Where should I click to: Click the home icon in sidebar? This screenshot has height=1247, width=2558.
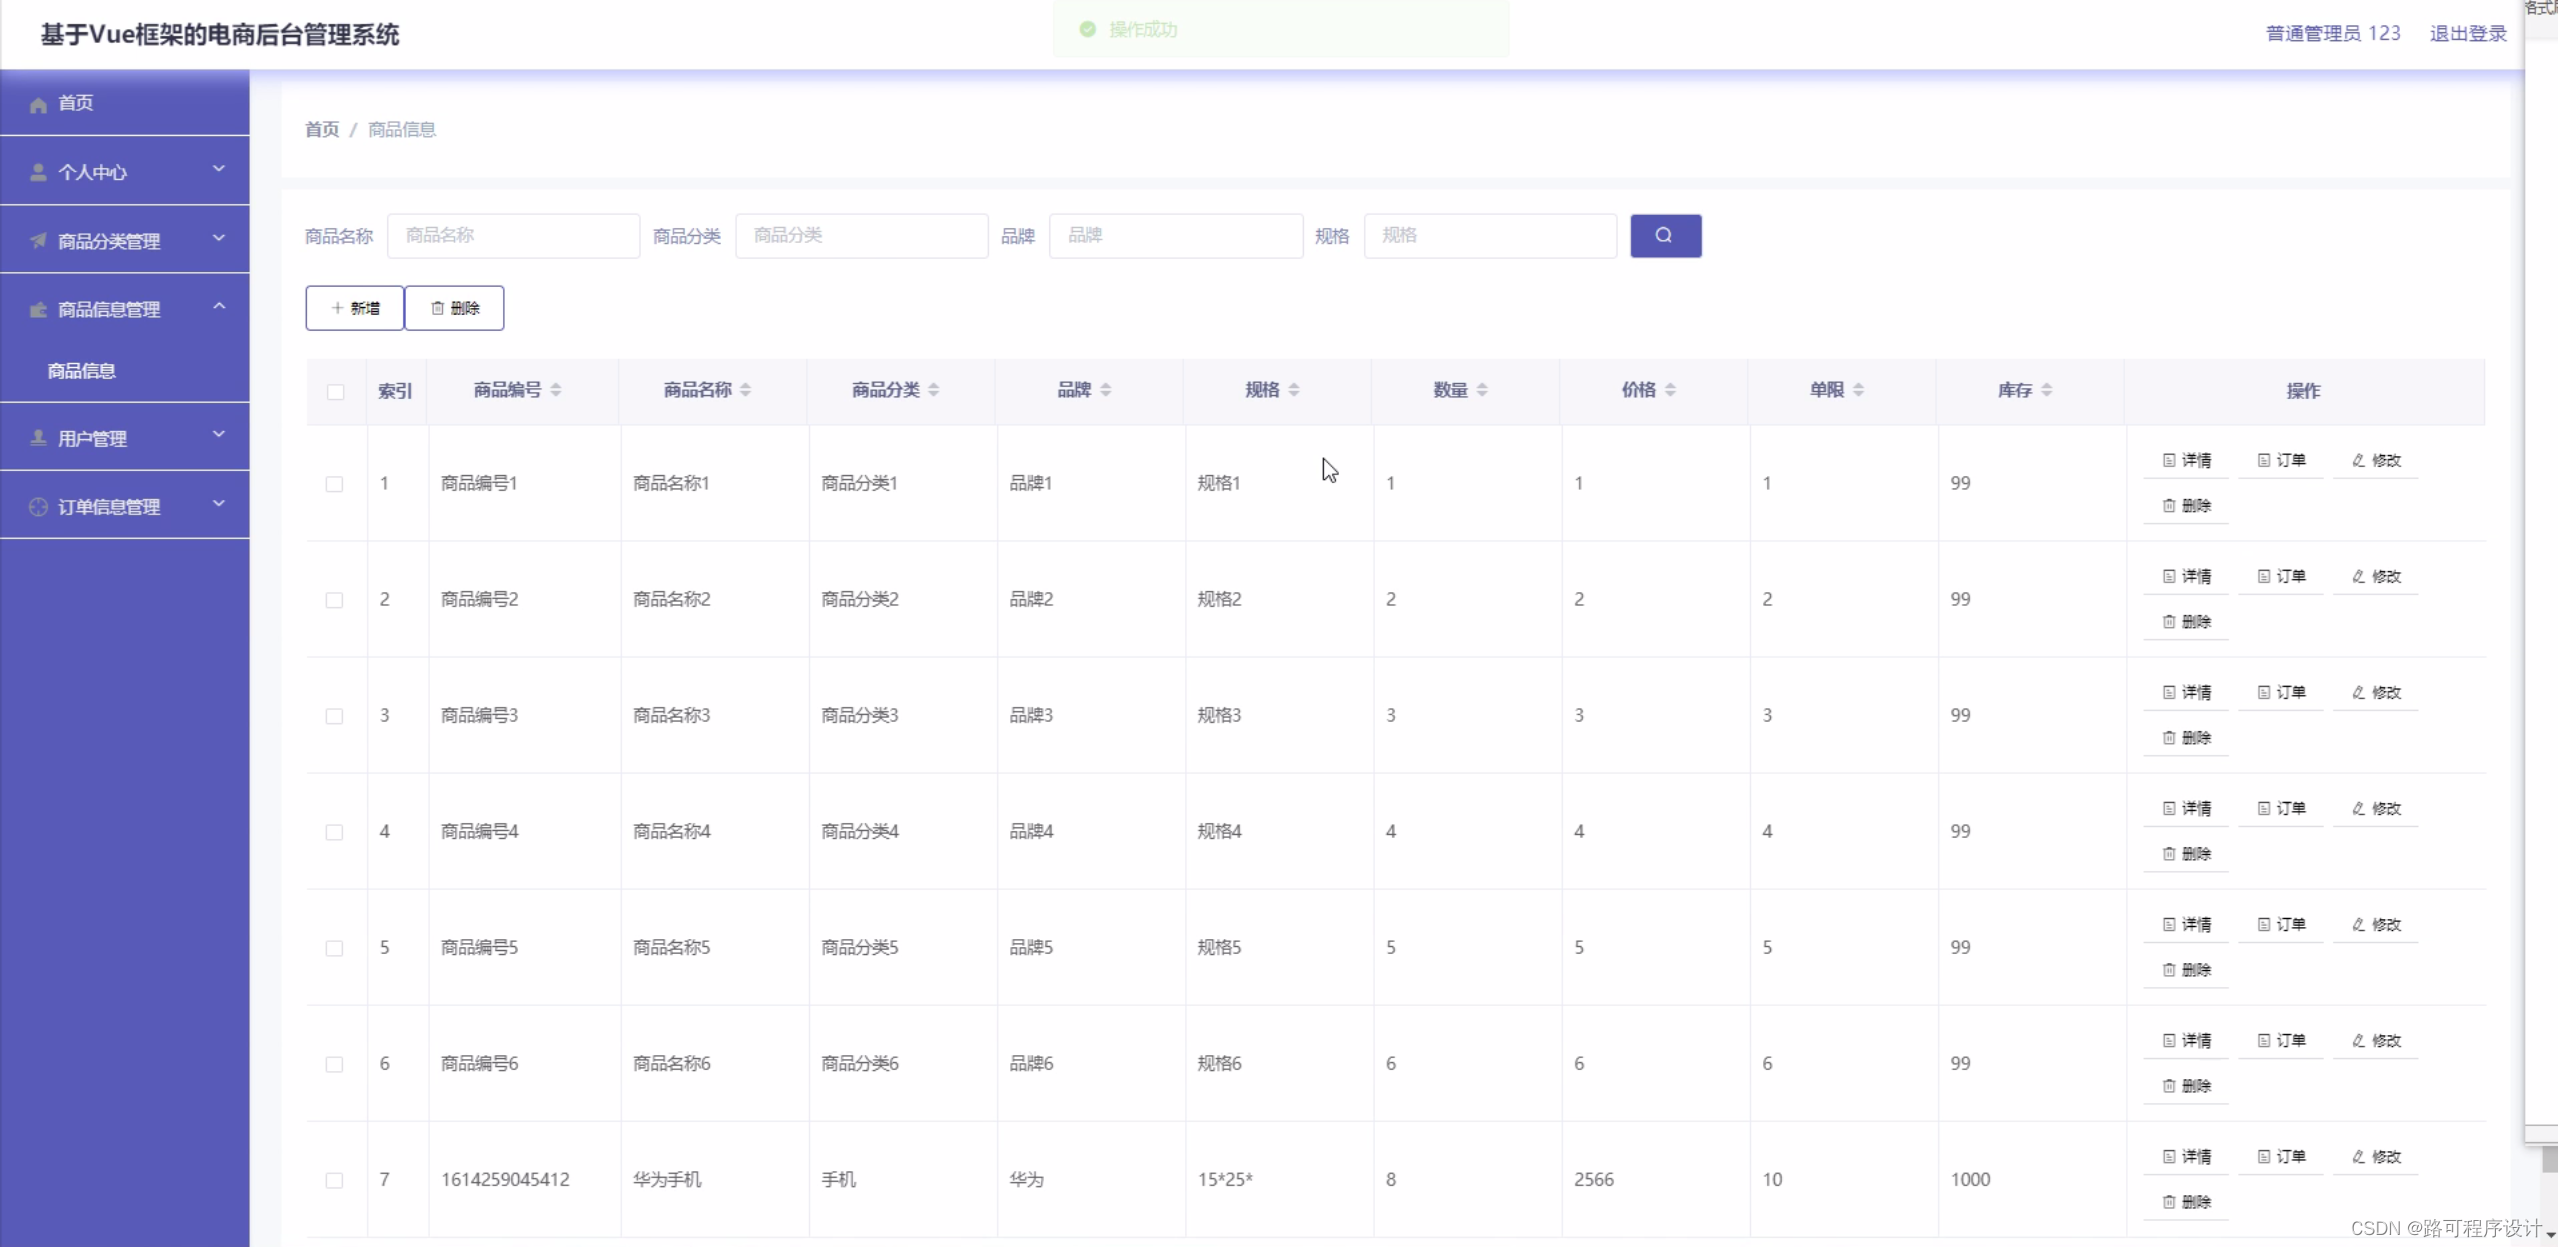pos(38,104)
